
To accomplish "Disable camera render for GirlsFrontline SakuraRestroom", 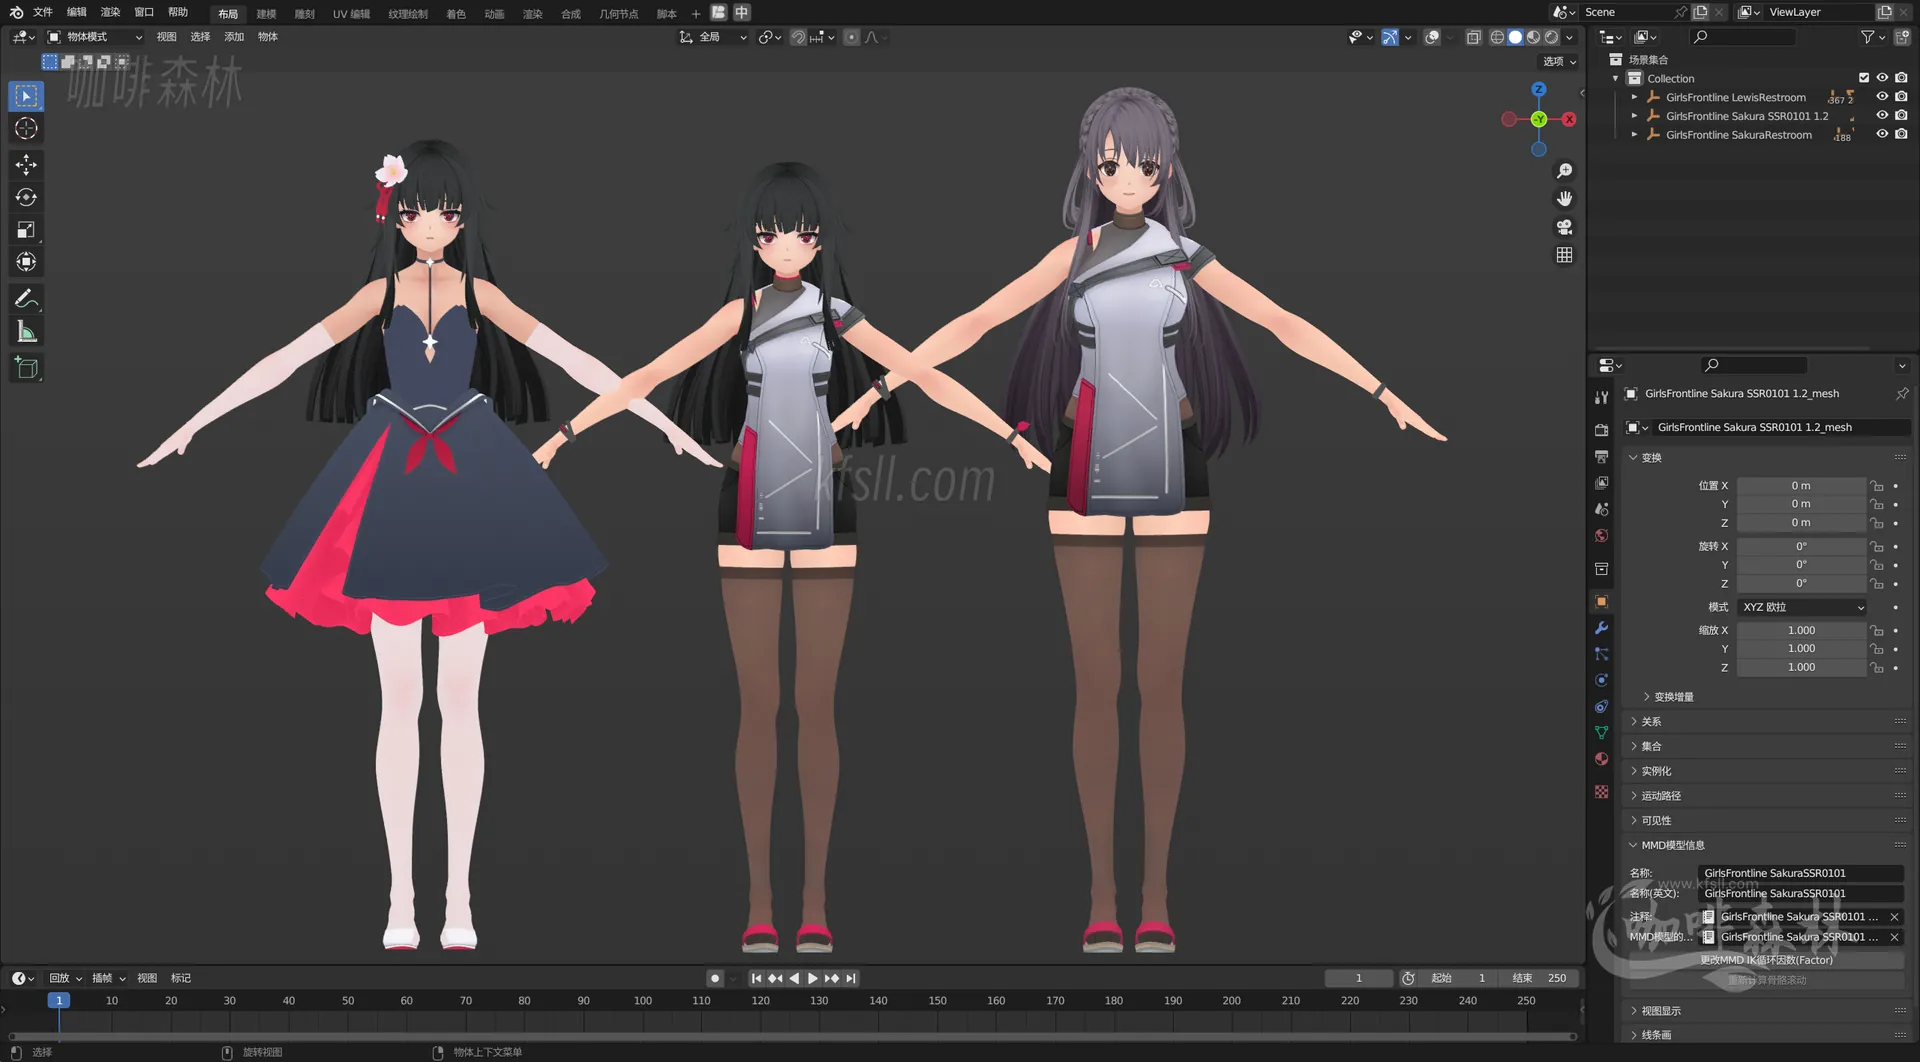I will tap(1903, 134).
